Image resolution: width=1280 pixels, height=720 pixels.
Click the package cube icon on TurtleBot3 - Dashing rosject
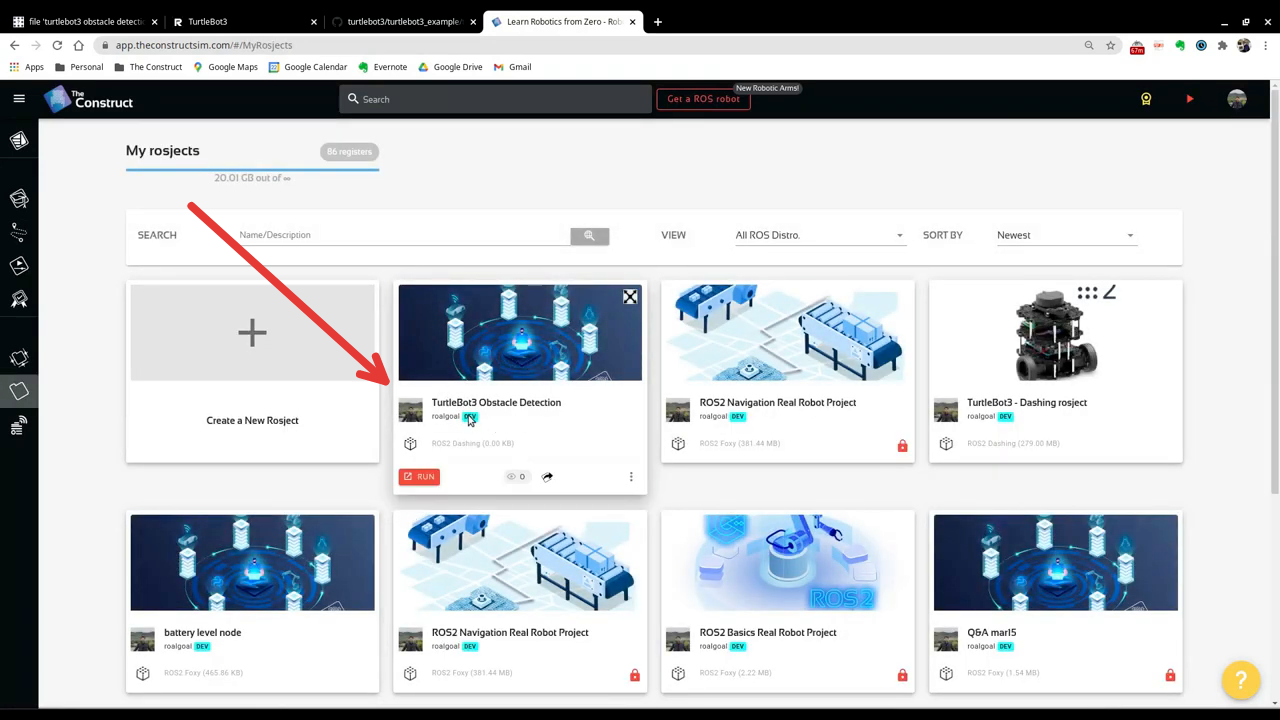click(x=946, y=444)
